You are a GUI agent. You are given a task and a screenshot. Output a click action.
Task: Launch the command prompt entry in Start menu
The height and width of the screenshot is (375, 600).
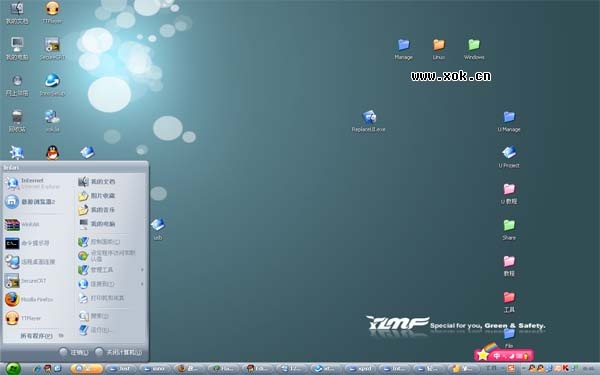29,243
